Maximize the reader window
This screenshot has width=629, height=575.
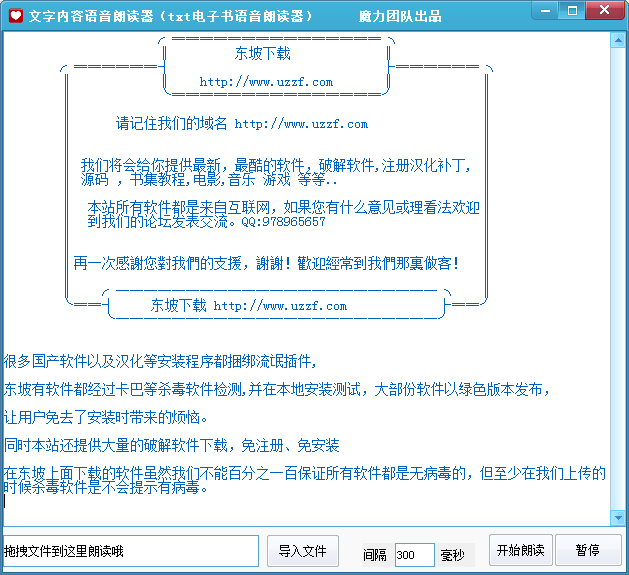[x=572, y=11]
